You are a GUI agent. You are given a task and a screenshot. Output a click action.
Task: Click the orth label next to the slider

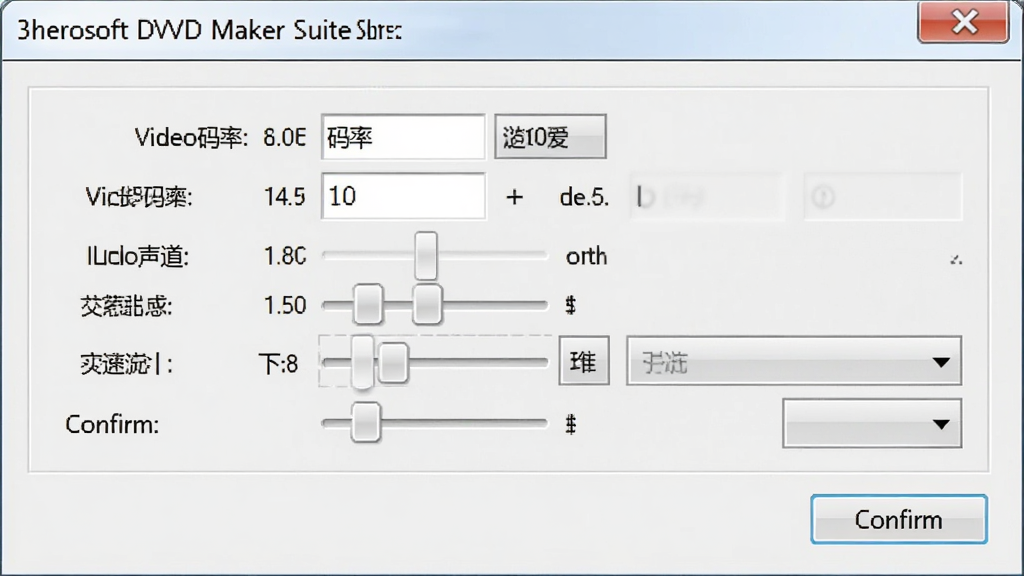pos(586,257)
